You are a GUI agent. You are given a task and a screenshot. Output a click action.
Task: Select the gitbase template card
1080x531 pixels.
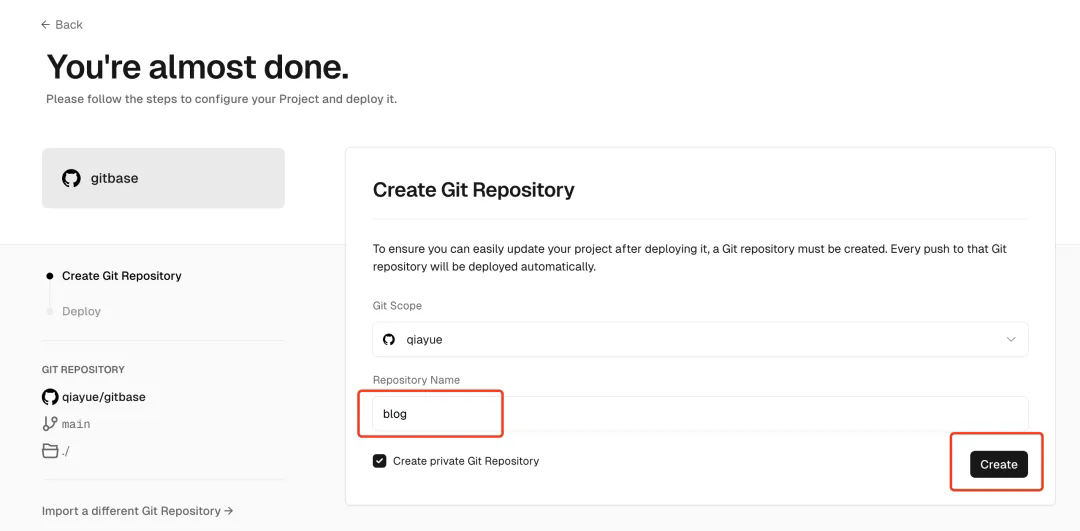163,178
